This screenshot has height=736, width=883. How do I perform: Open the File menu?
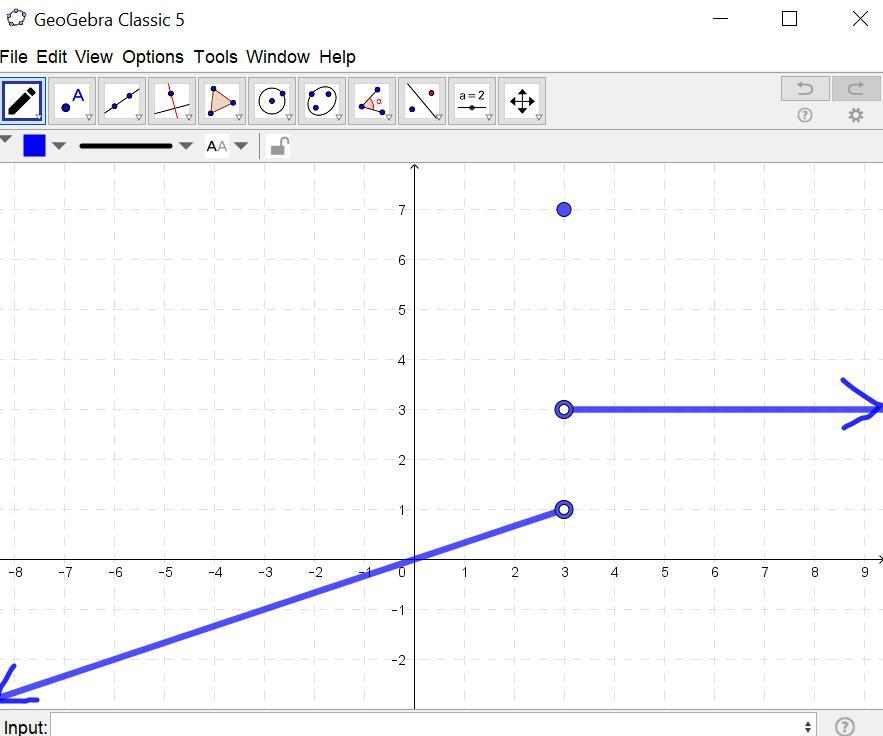tap(14, 57)
